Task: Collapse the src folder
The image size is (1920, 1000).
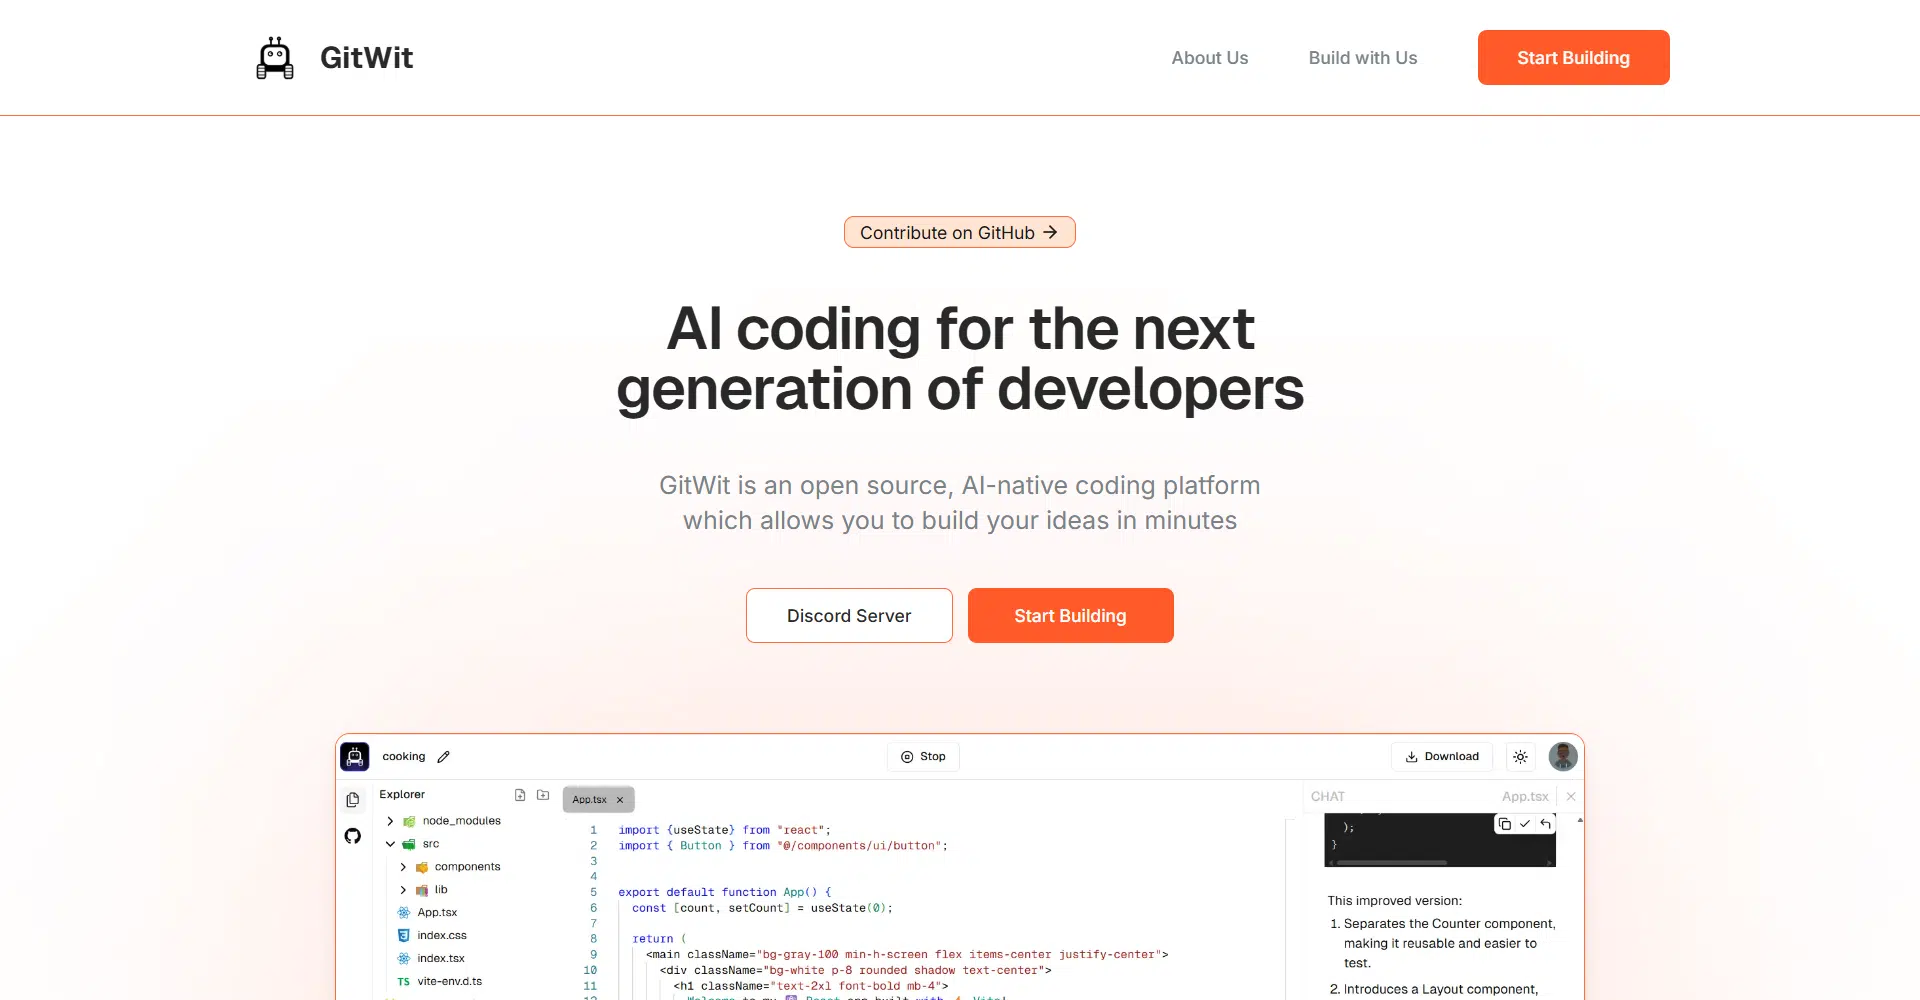Action: tap(391, 844)
